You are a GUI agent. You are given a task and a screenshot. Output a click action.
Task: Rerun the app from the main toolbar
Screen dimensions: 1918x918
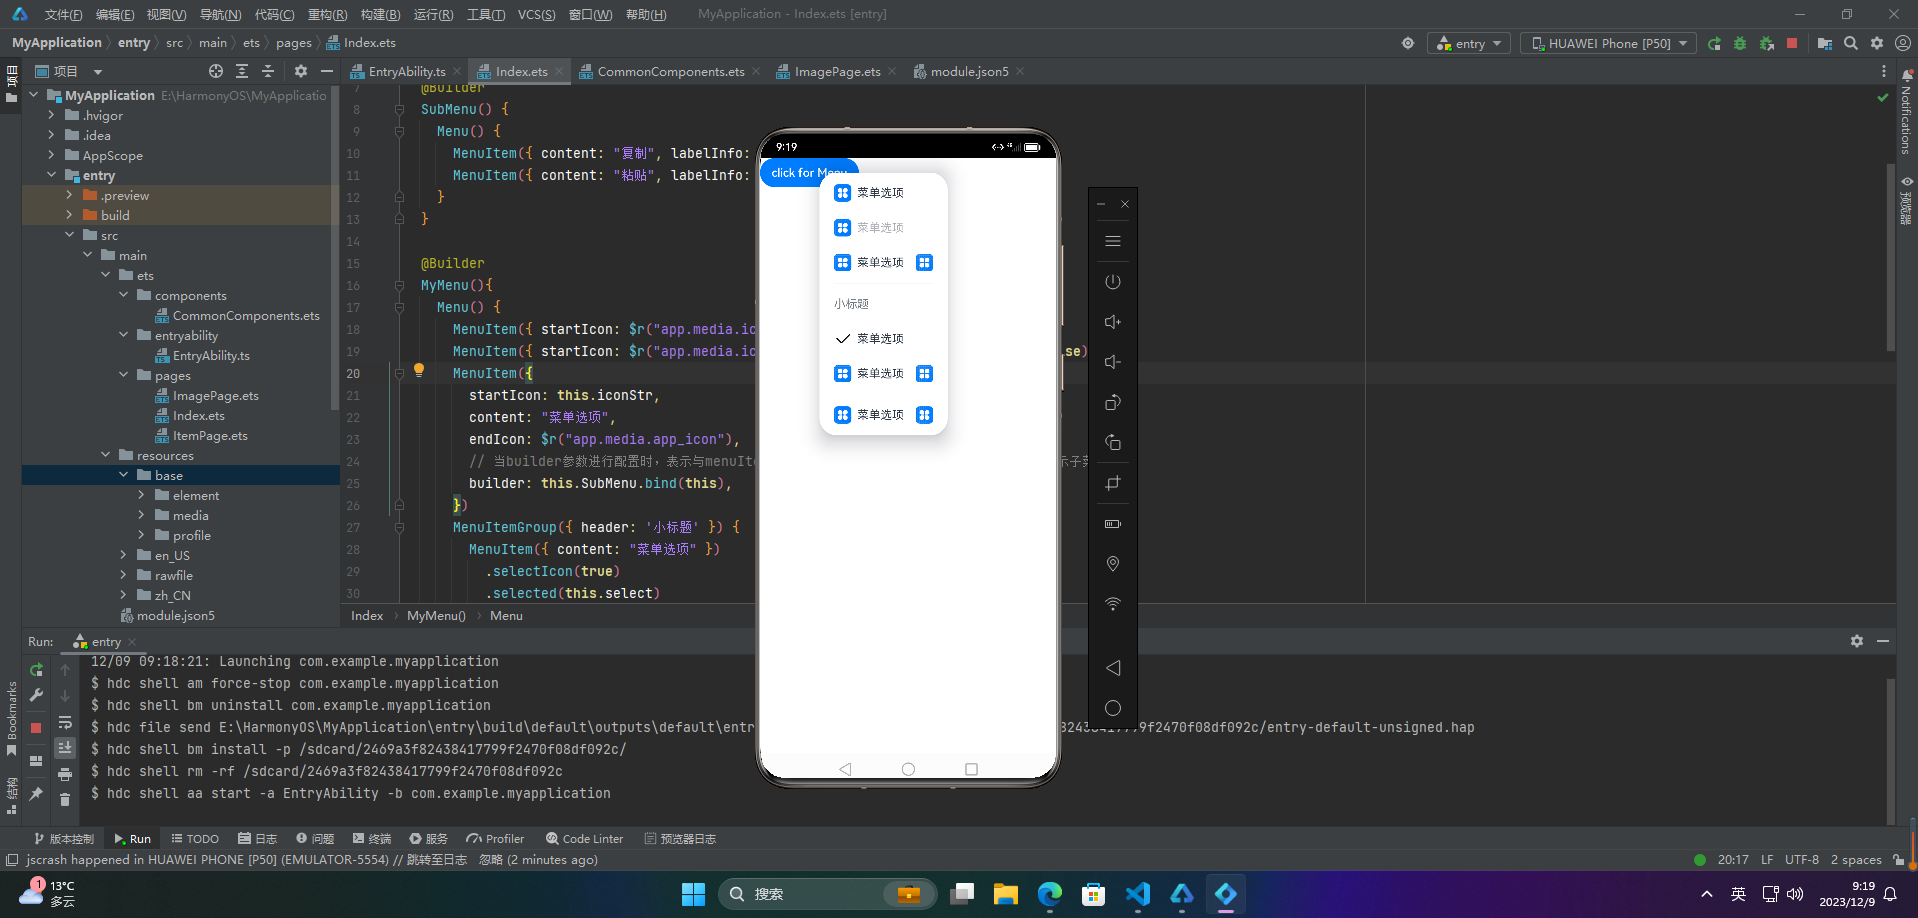point(1714,43)
